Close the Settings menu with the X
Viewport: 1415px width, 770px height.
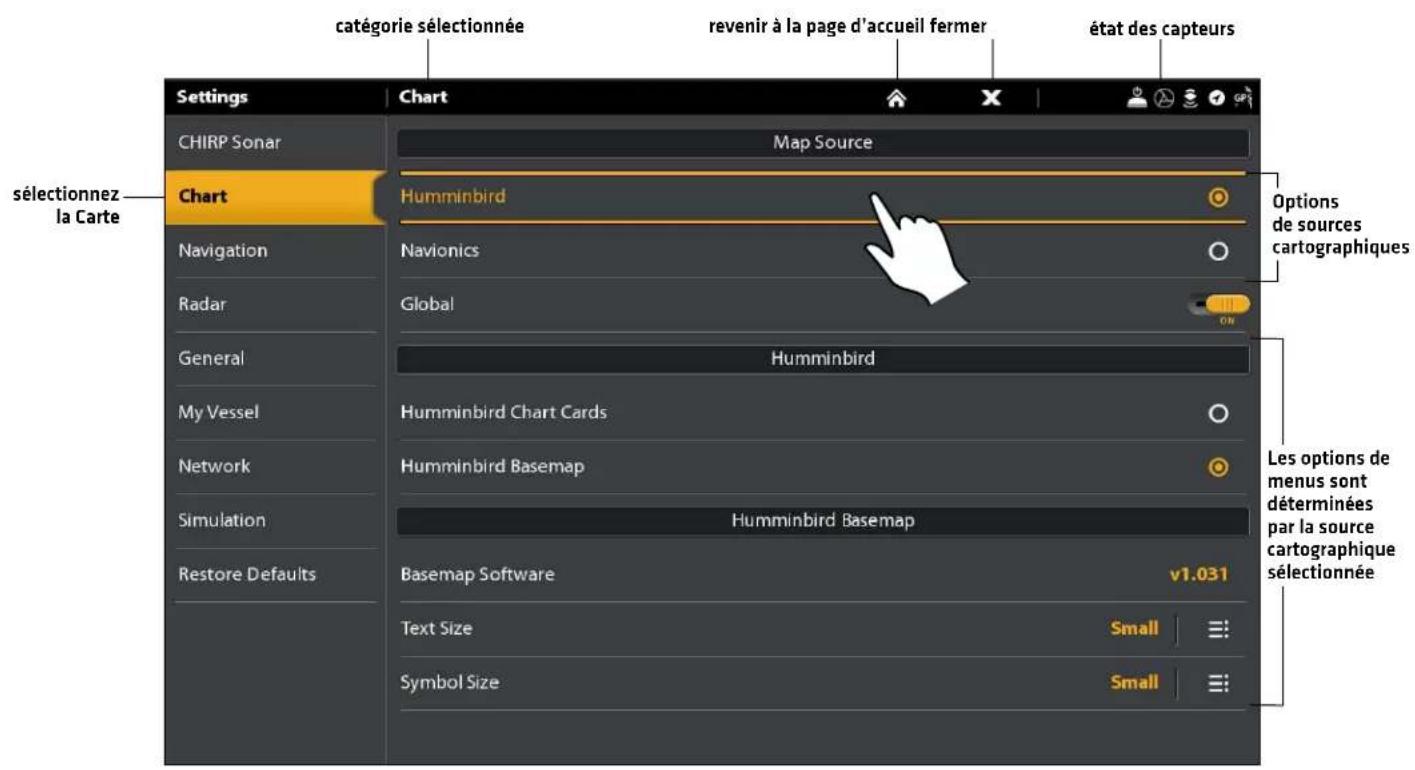tap(992, 98)
